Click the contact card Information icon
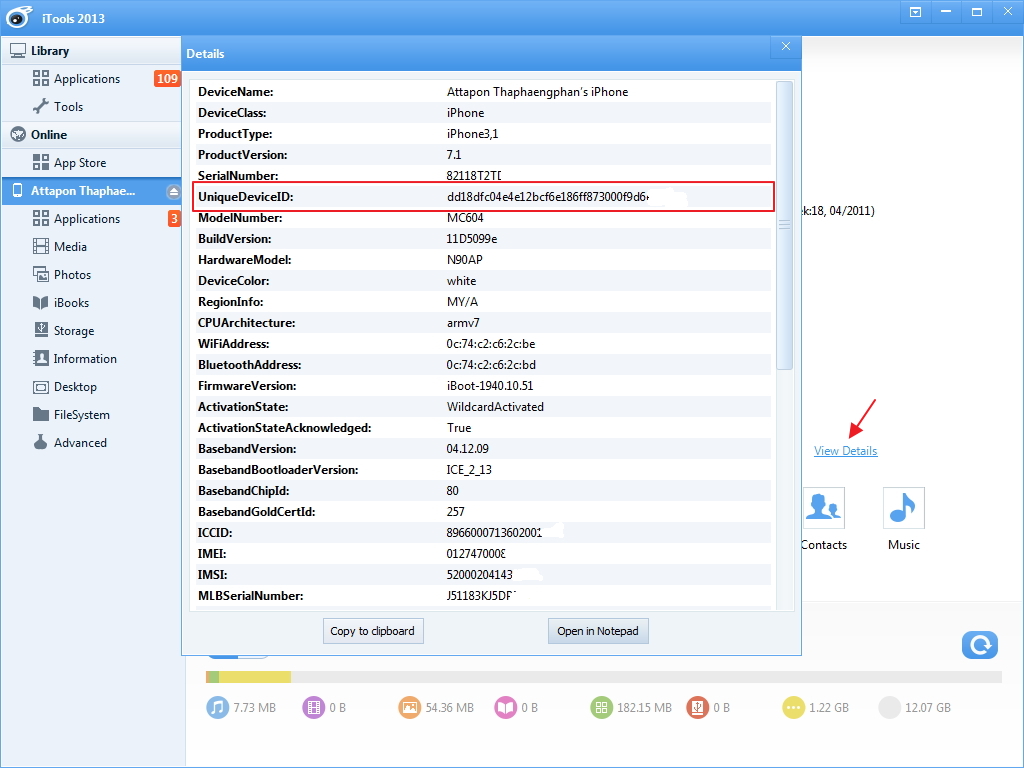The image size is (1024, 768). point(40,358)
